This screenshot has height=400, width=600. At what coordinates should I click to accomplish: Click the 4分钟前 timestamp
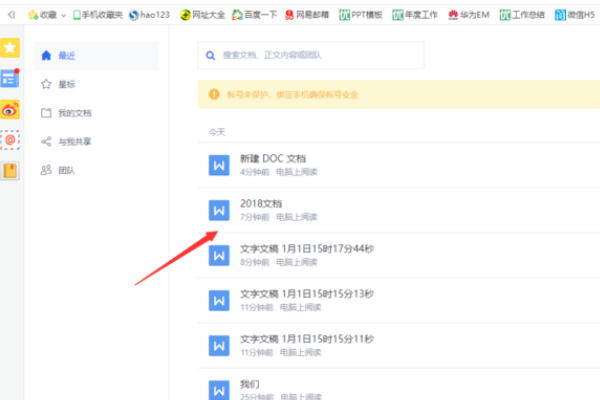click(255, 172)
